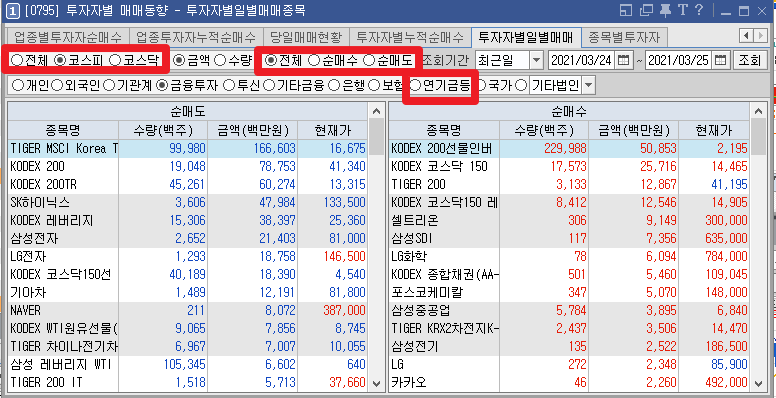Open the 당일매매현황 tab
776x398 pixels.
pos(305,37)
